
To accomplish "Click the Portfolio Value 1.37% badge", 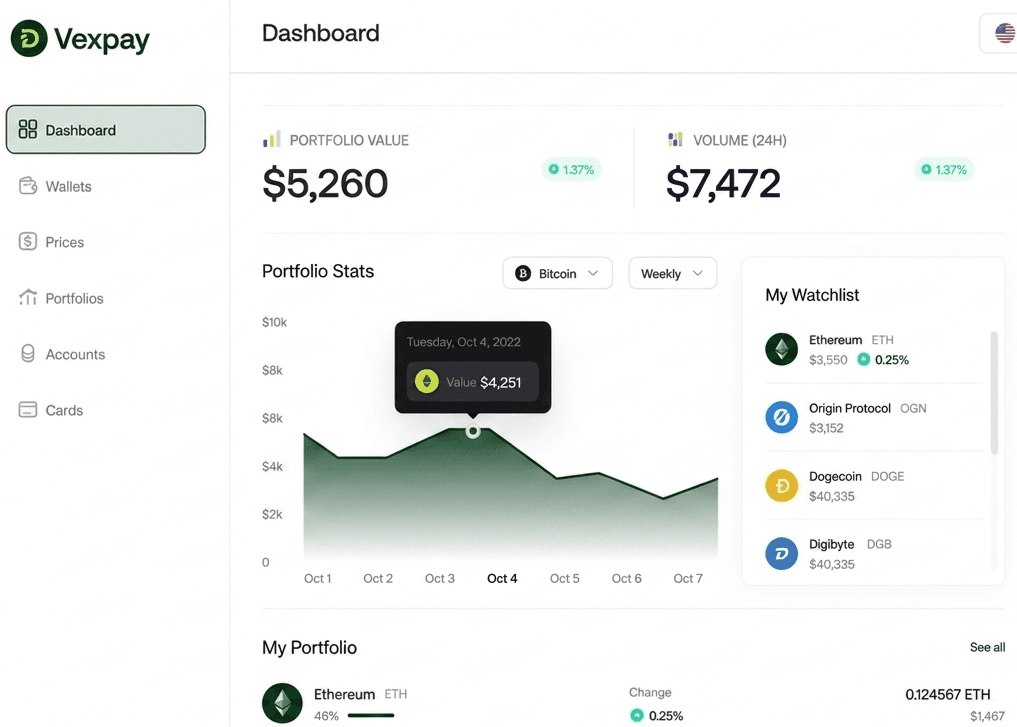I will pyautogui.click(x=571, y=169).
